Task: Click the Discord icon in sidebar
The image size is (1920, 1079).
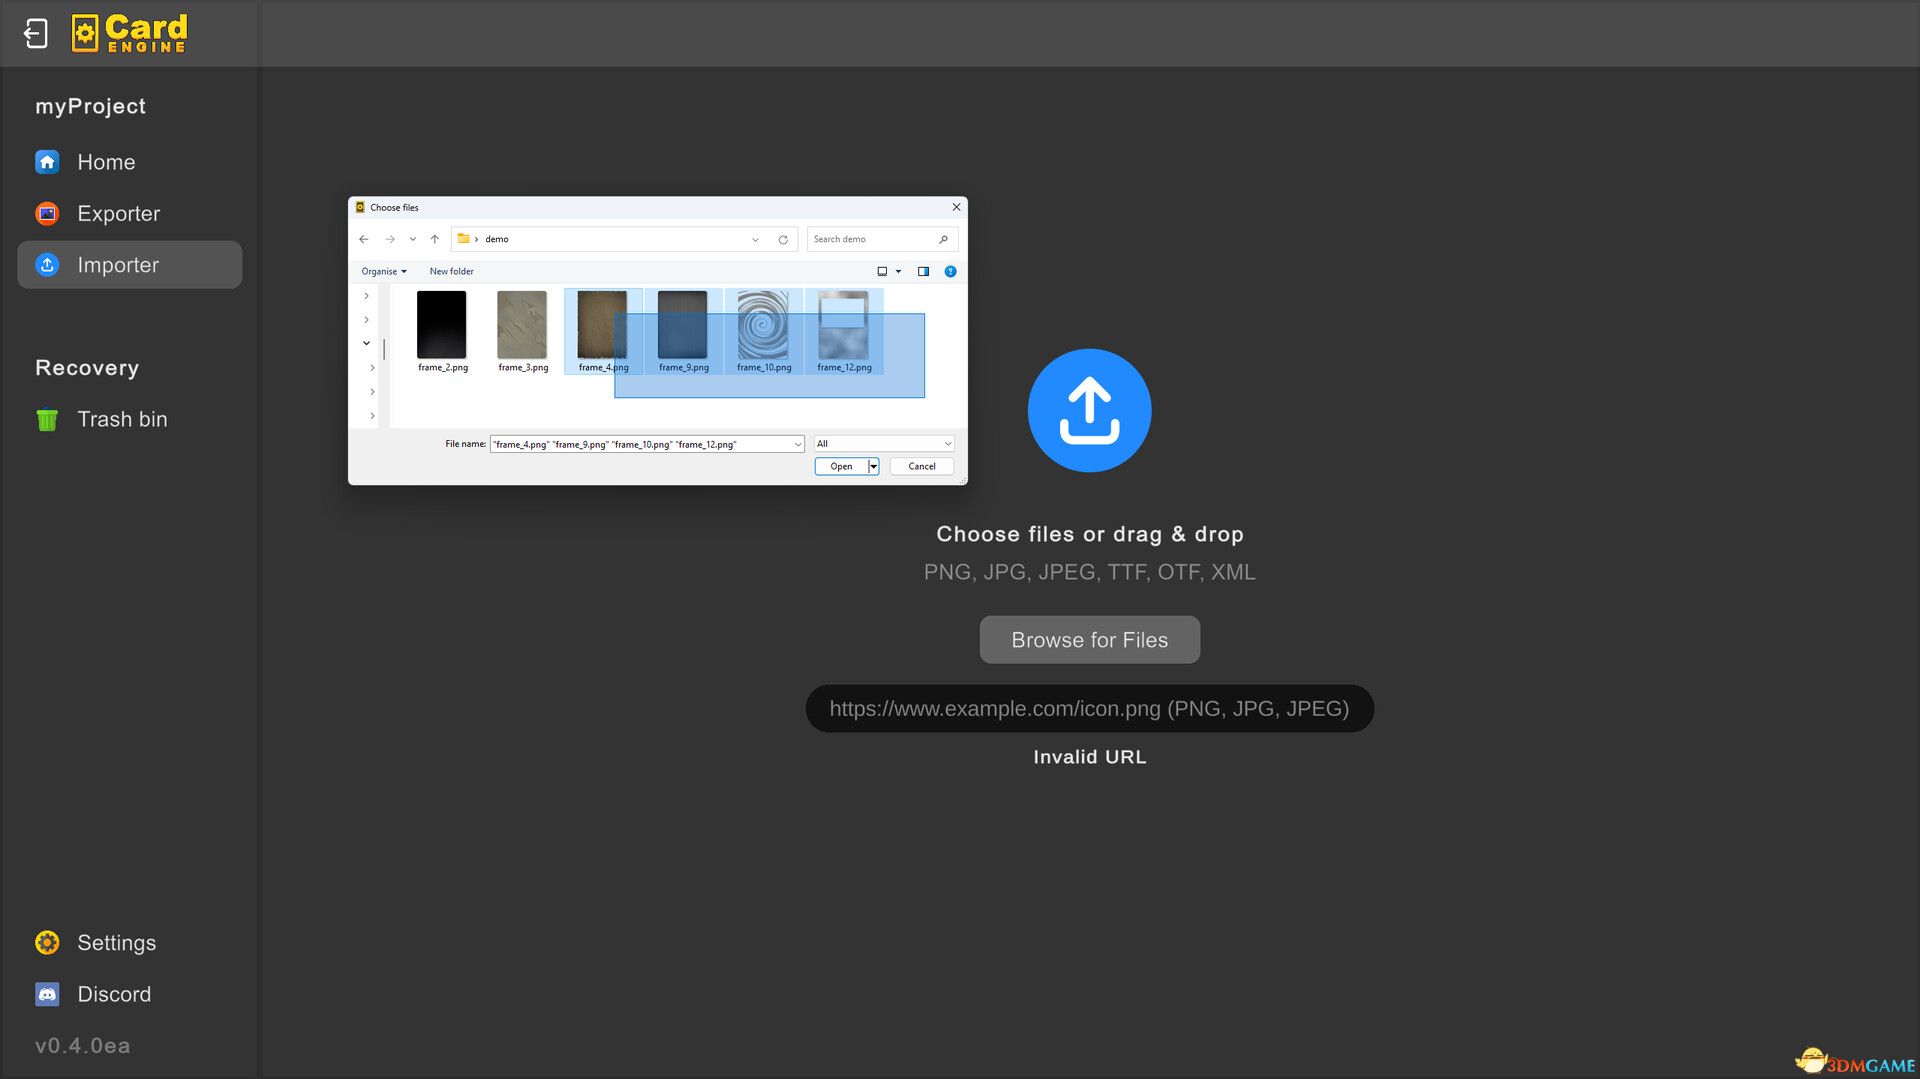Action: [x=47, y=994]
